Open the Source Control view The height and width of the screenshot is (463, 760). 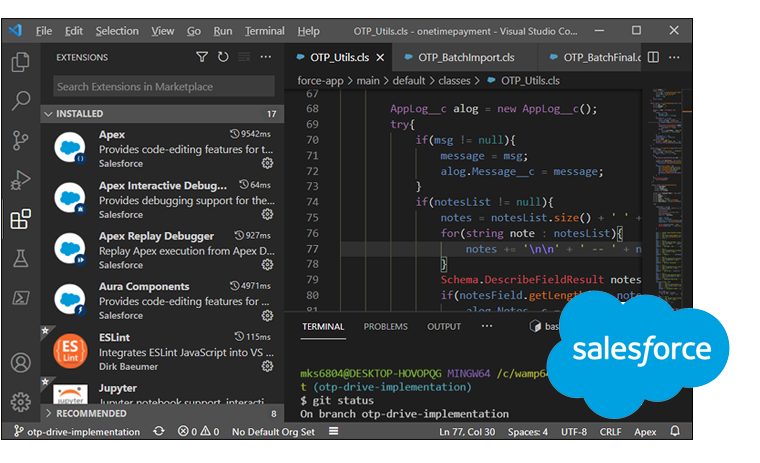click(x=20, y=141)
